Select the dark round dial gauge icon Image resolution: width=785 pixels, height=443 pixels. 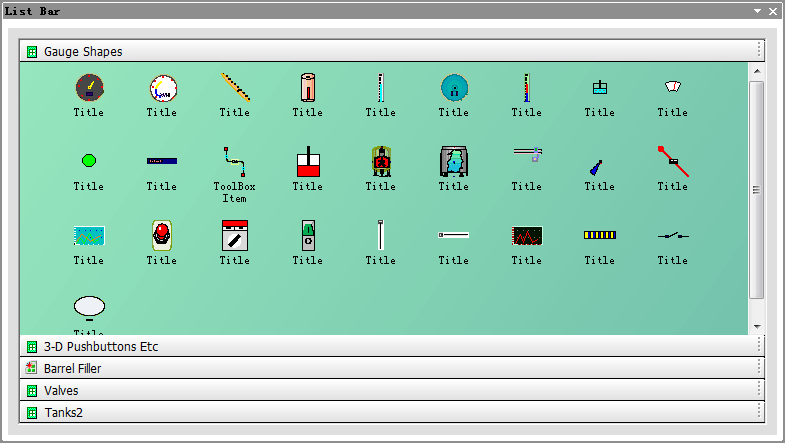pyautogui.click(x=88, y=88)
